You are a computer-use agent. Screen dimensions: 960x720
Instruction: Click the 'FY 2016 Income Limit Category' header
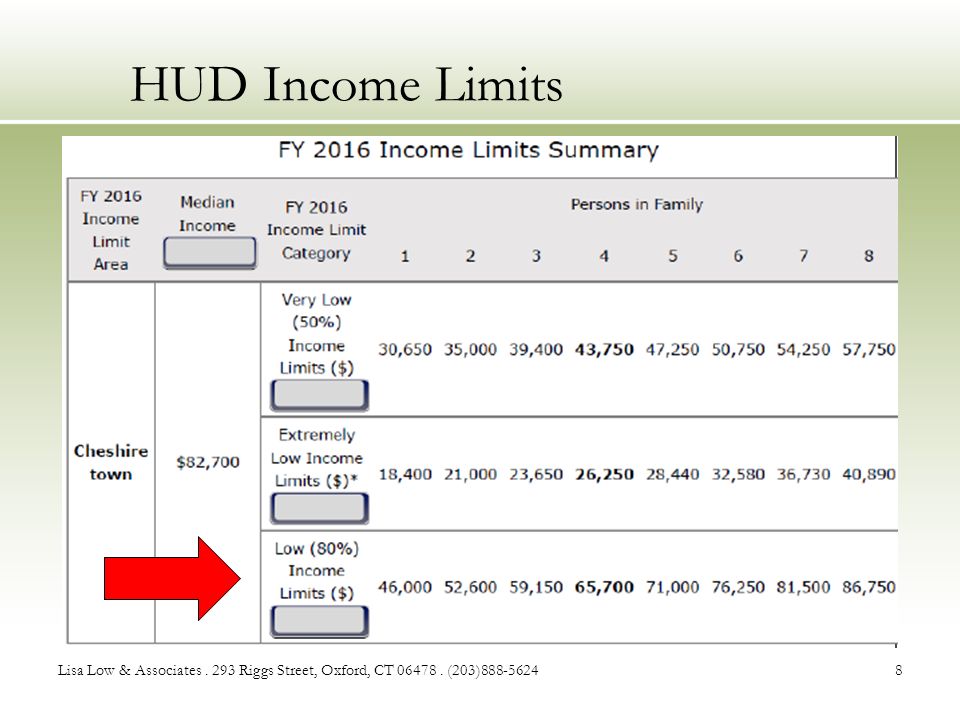pos(317,230)
